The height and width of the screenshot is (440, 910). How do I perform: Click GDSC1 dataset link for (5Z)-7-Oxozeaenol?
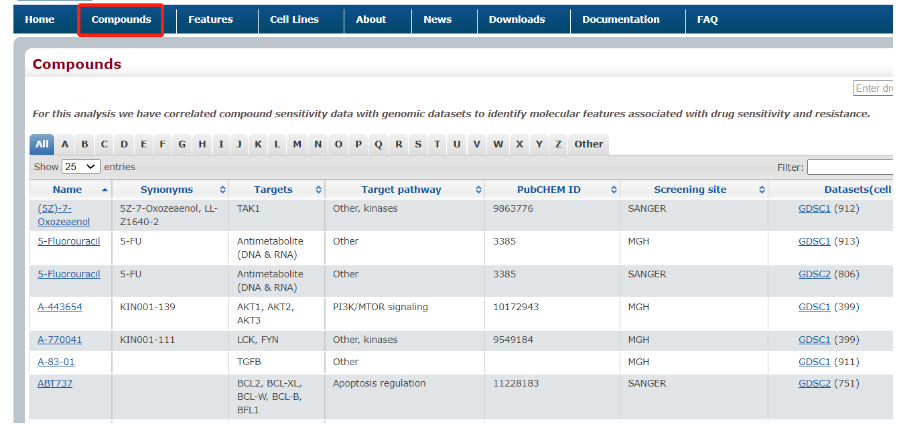[814, 209]
